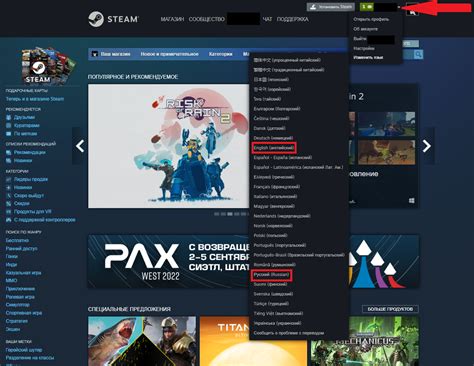This screenshot has width=474, height=366.
Task: Select Magyar (венгерский) language option
Action: pyautogui.click(x=274, y=206)
